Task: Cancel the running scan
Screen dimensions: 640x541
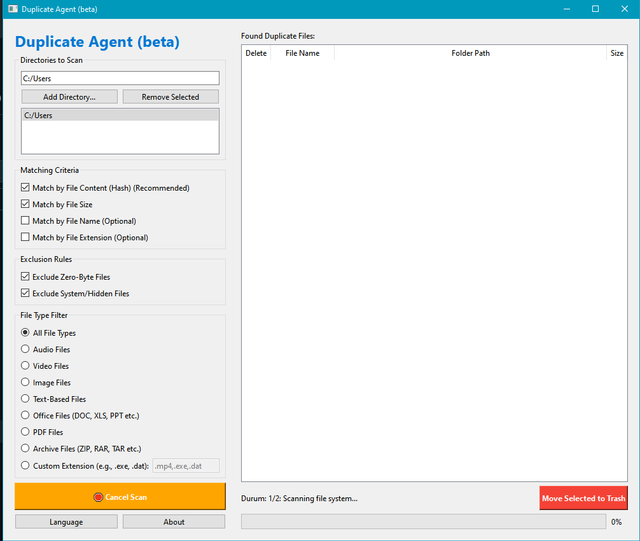Action: pos(120,496)
